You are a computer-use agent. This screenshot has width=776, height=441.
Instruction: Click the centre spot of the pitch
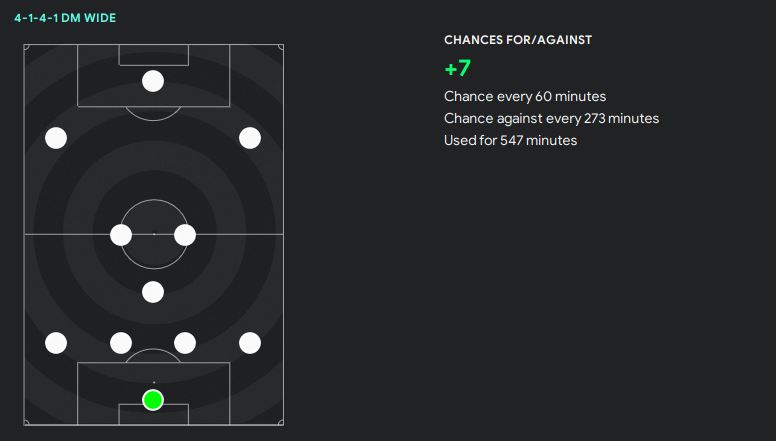click(x=153, y=234)
